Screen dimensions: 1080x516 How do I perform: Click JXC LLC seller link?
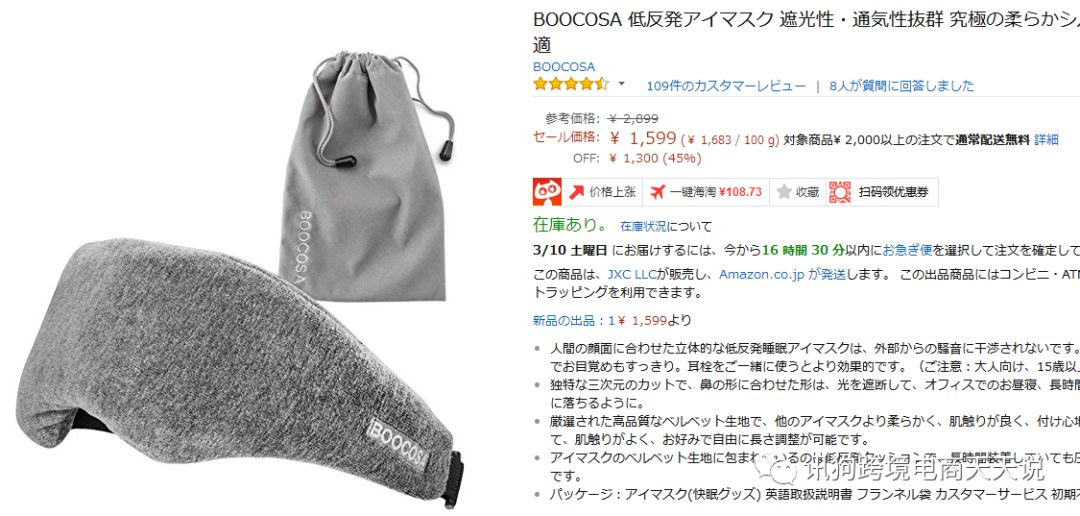click(632, 274)
